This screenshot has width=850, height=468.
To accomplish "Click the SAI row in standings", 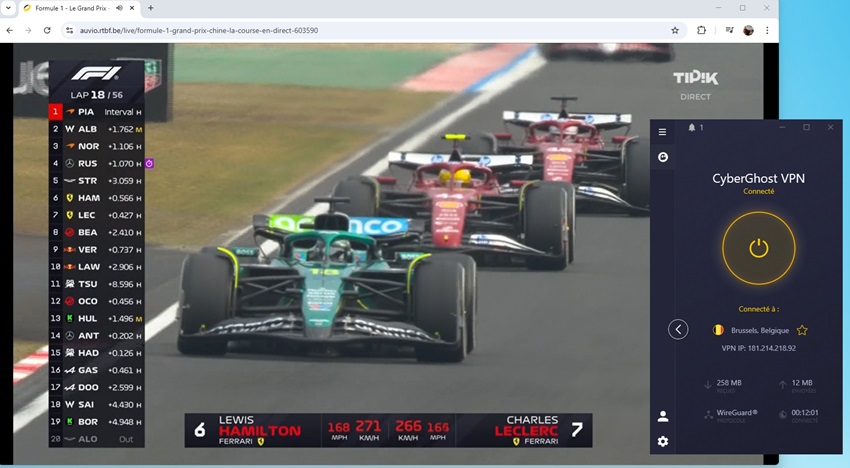I will (x=96, y=405).
